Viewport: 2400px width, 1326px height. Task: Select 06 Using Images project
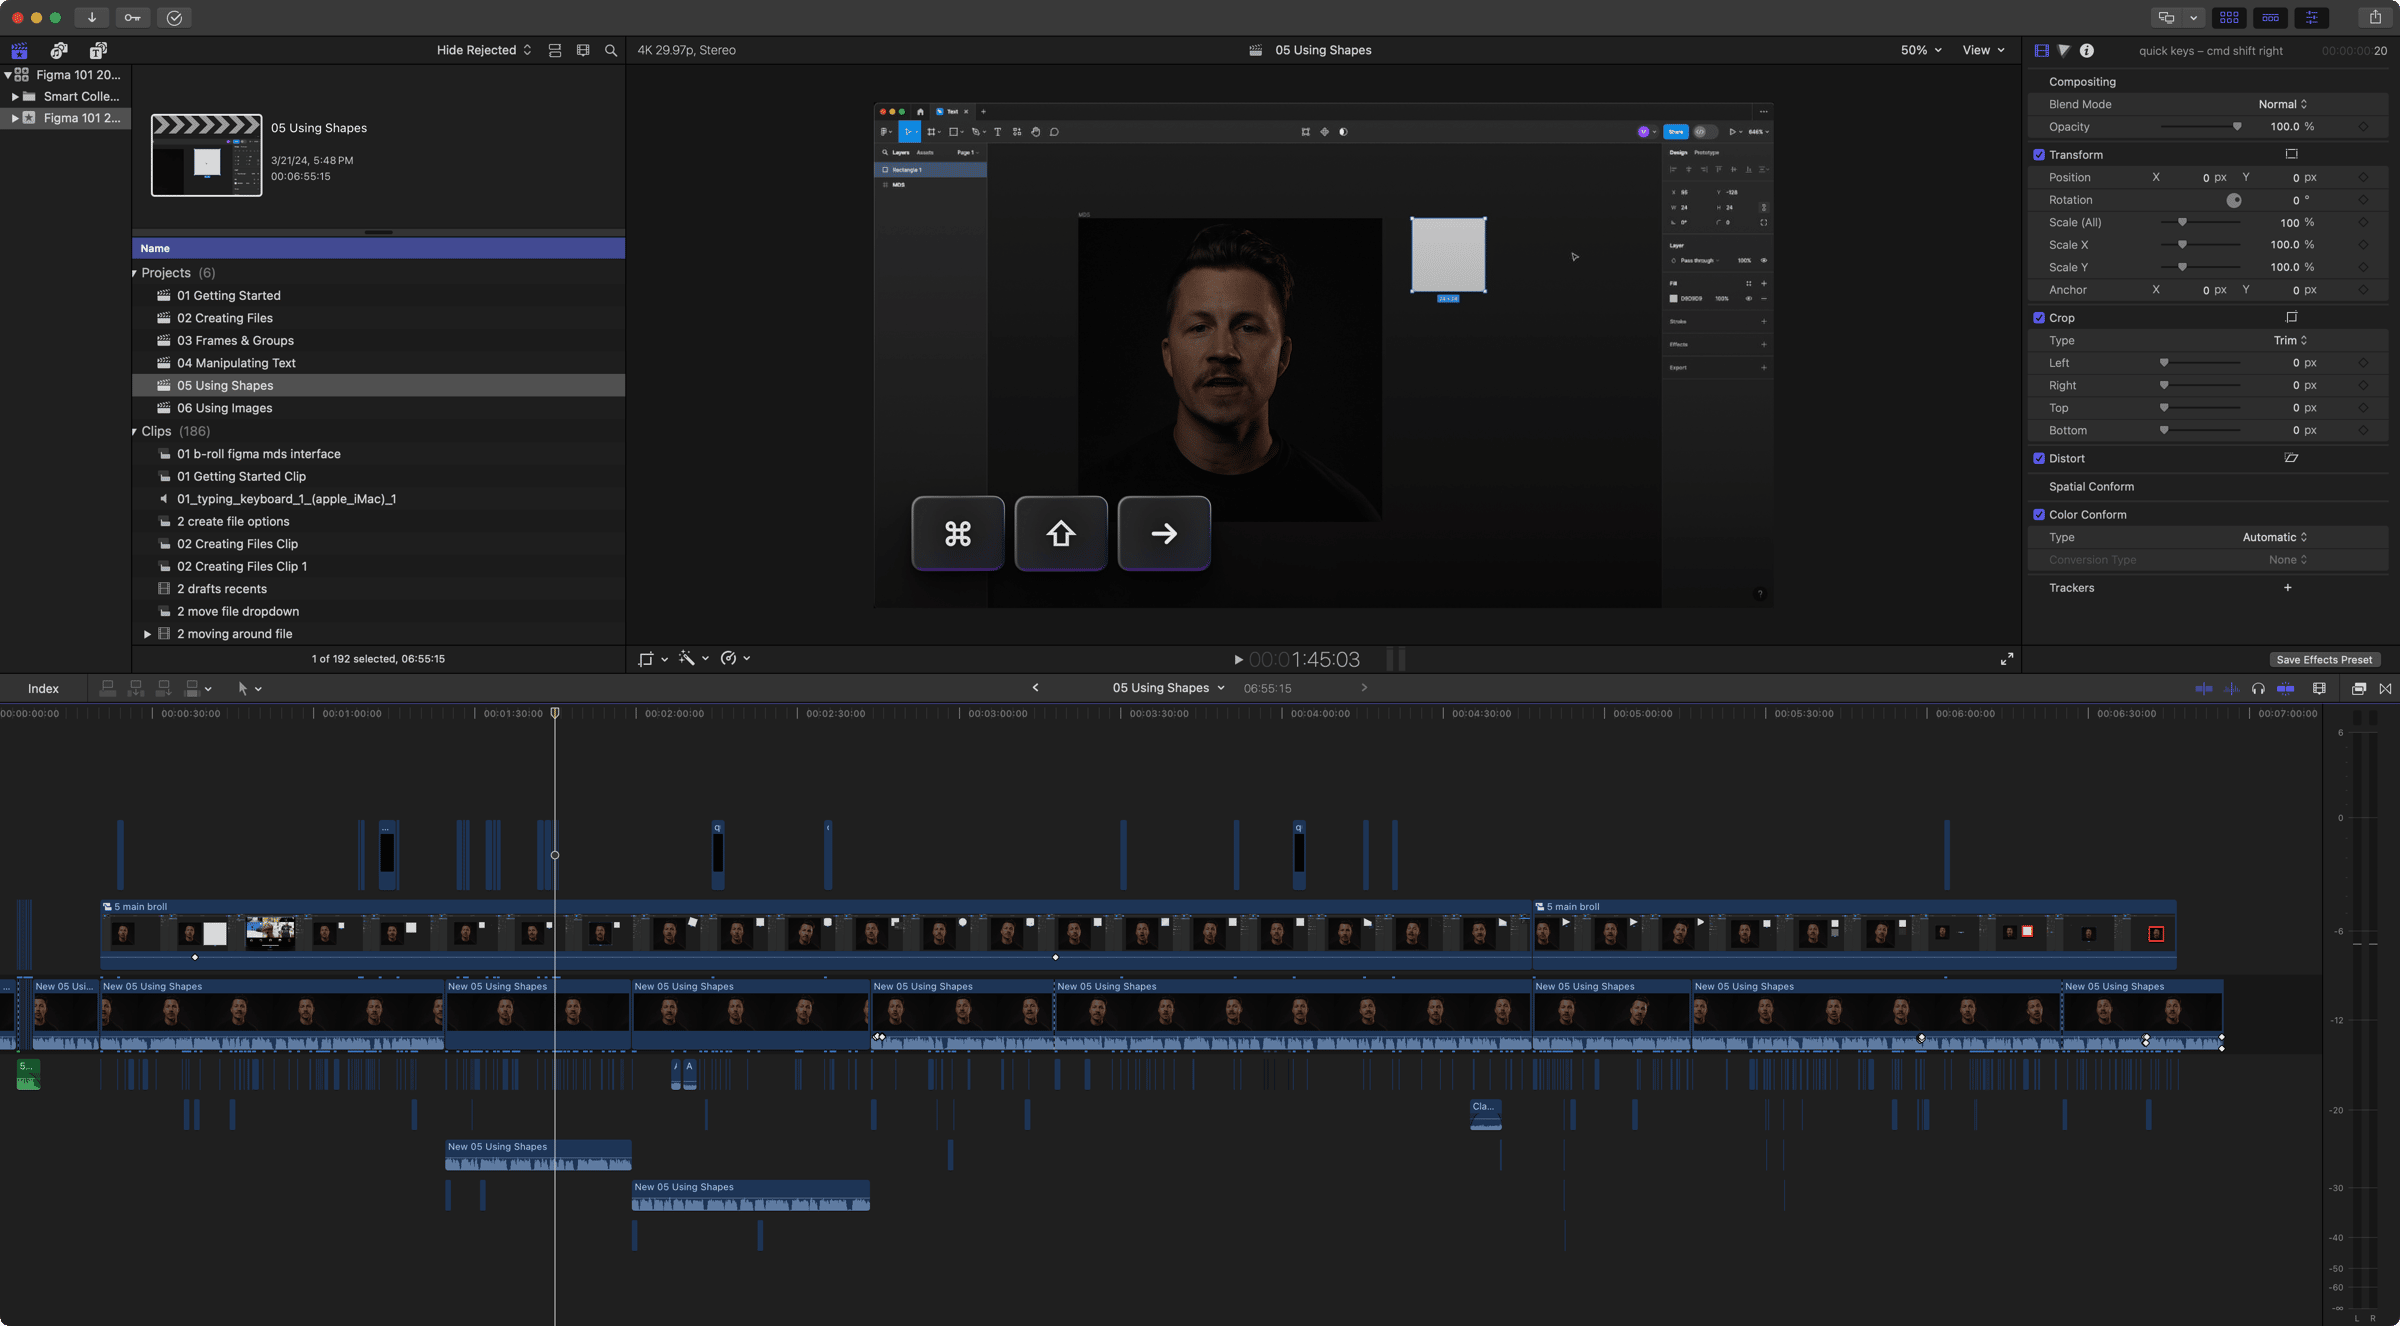(225, 408)
